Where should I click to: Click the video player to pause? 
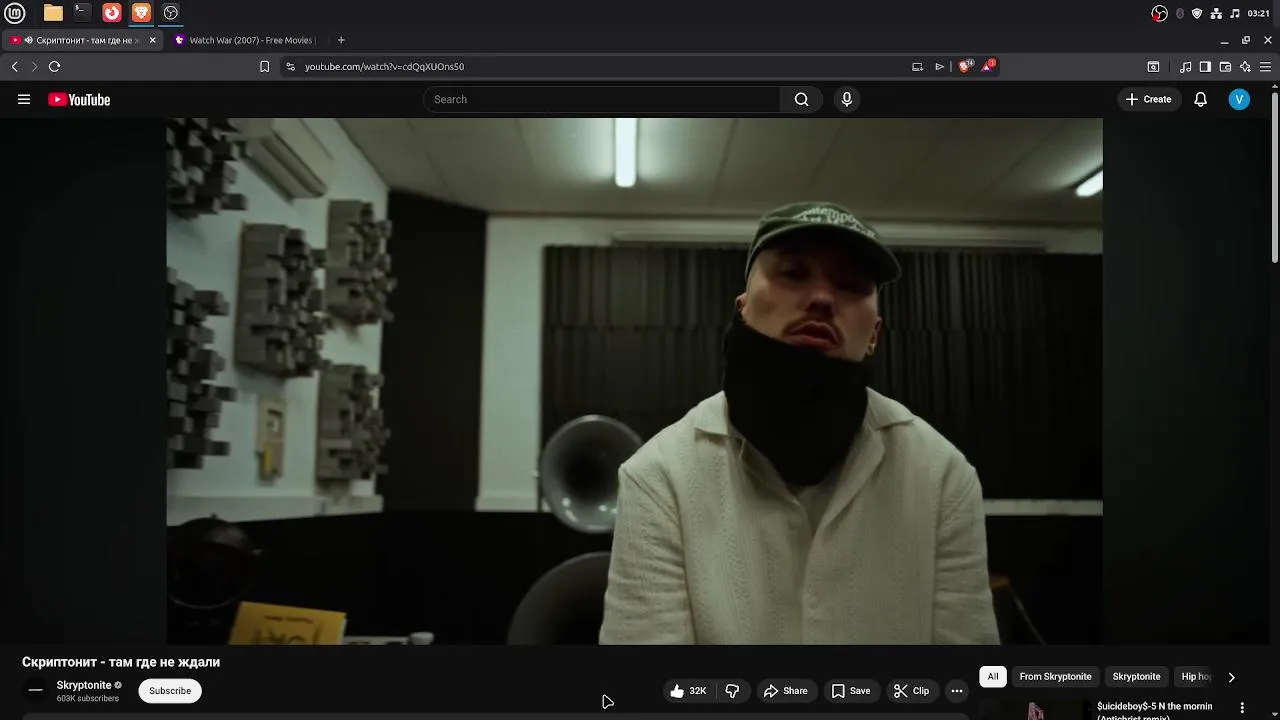click(x=634, y=381)
